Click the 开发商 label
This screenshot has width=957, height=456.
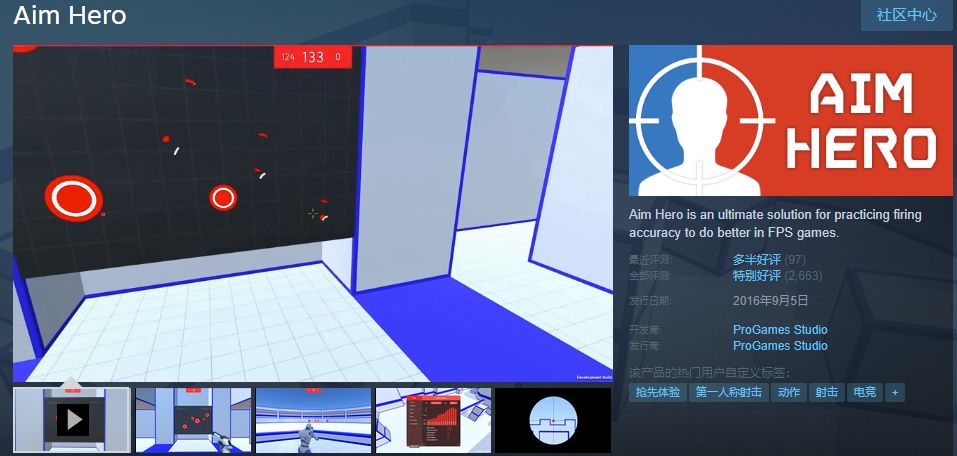(644, 330)
